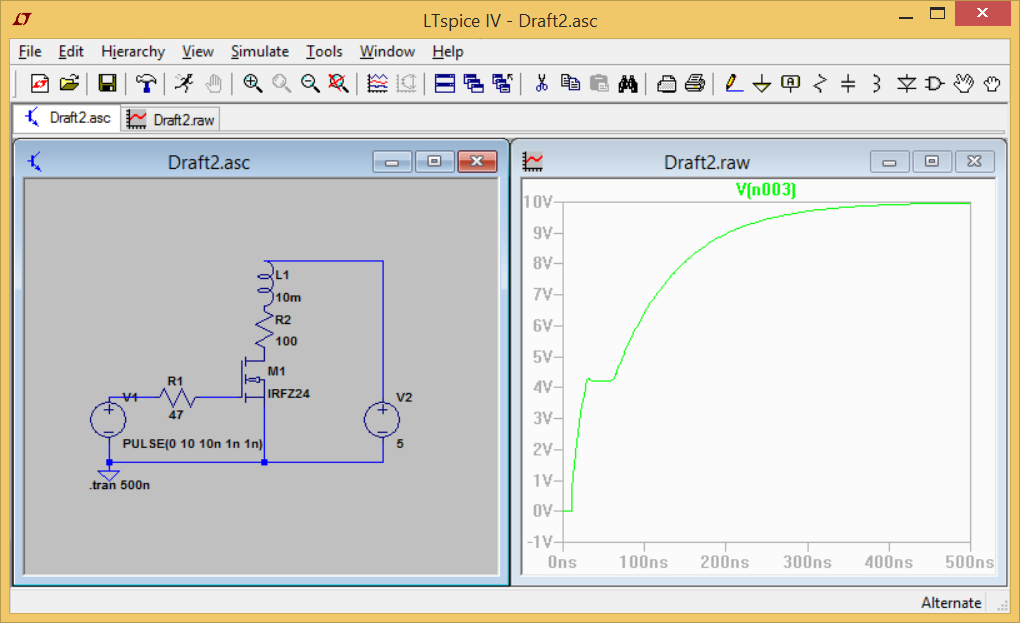Maximize the Draft2.asc child window
Image resolution: width=1020 pixels, height=623 pixels.
point(434,161)
